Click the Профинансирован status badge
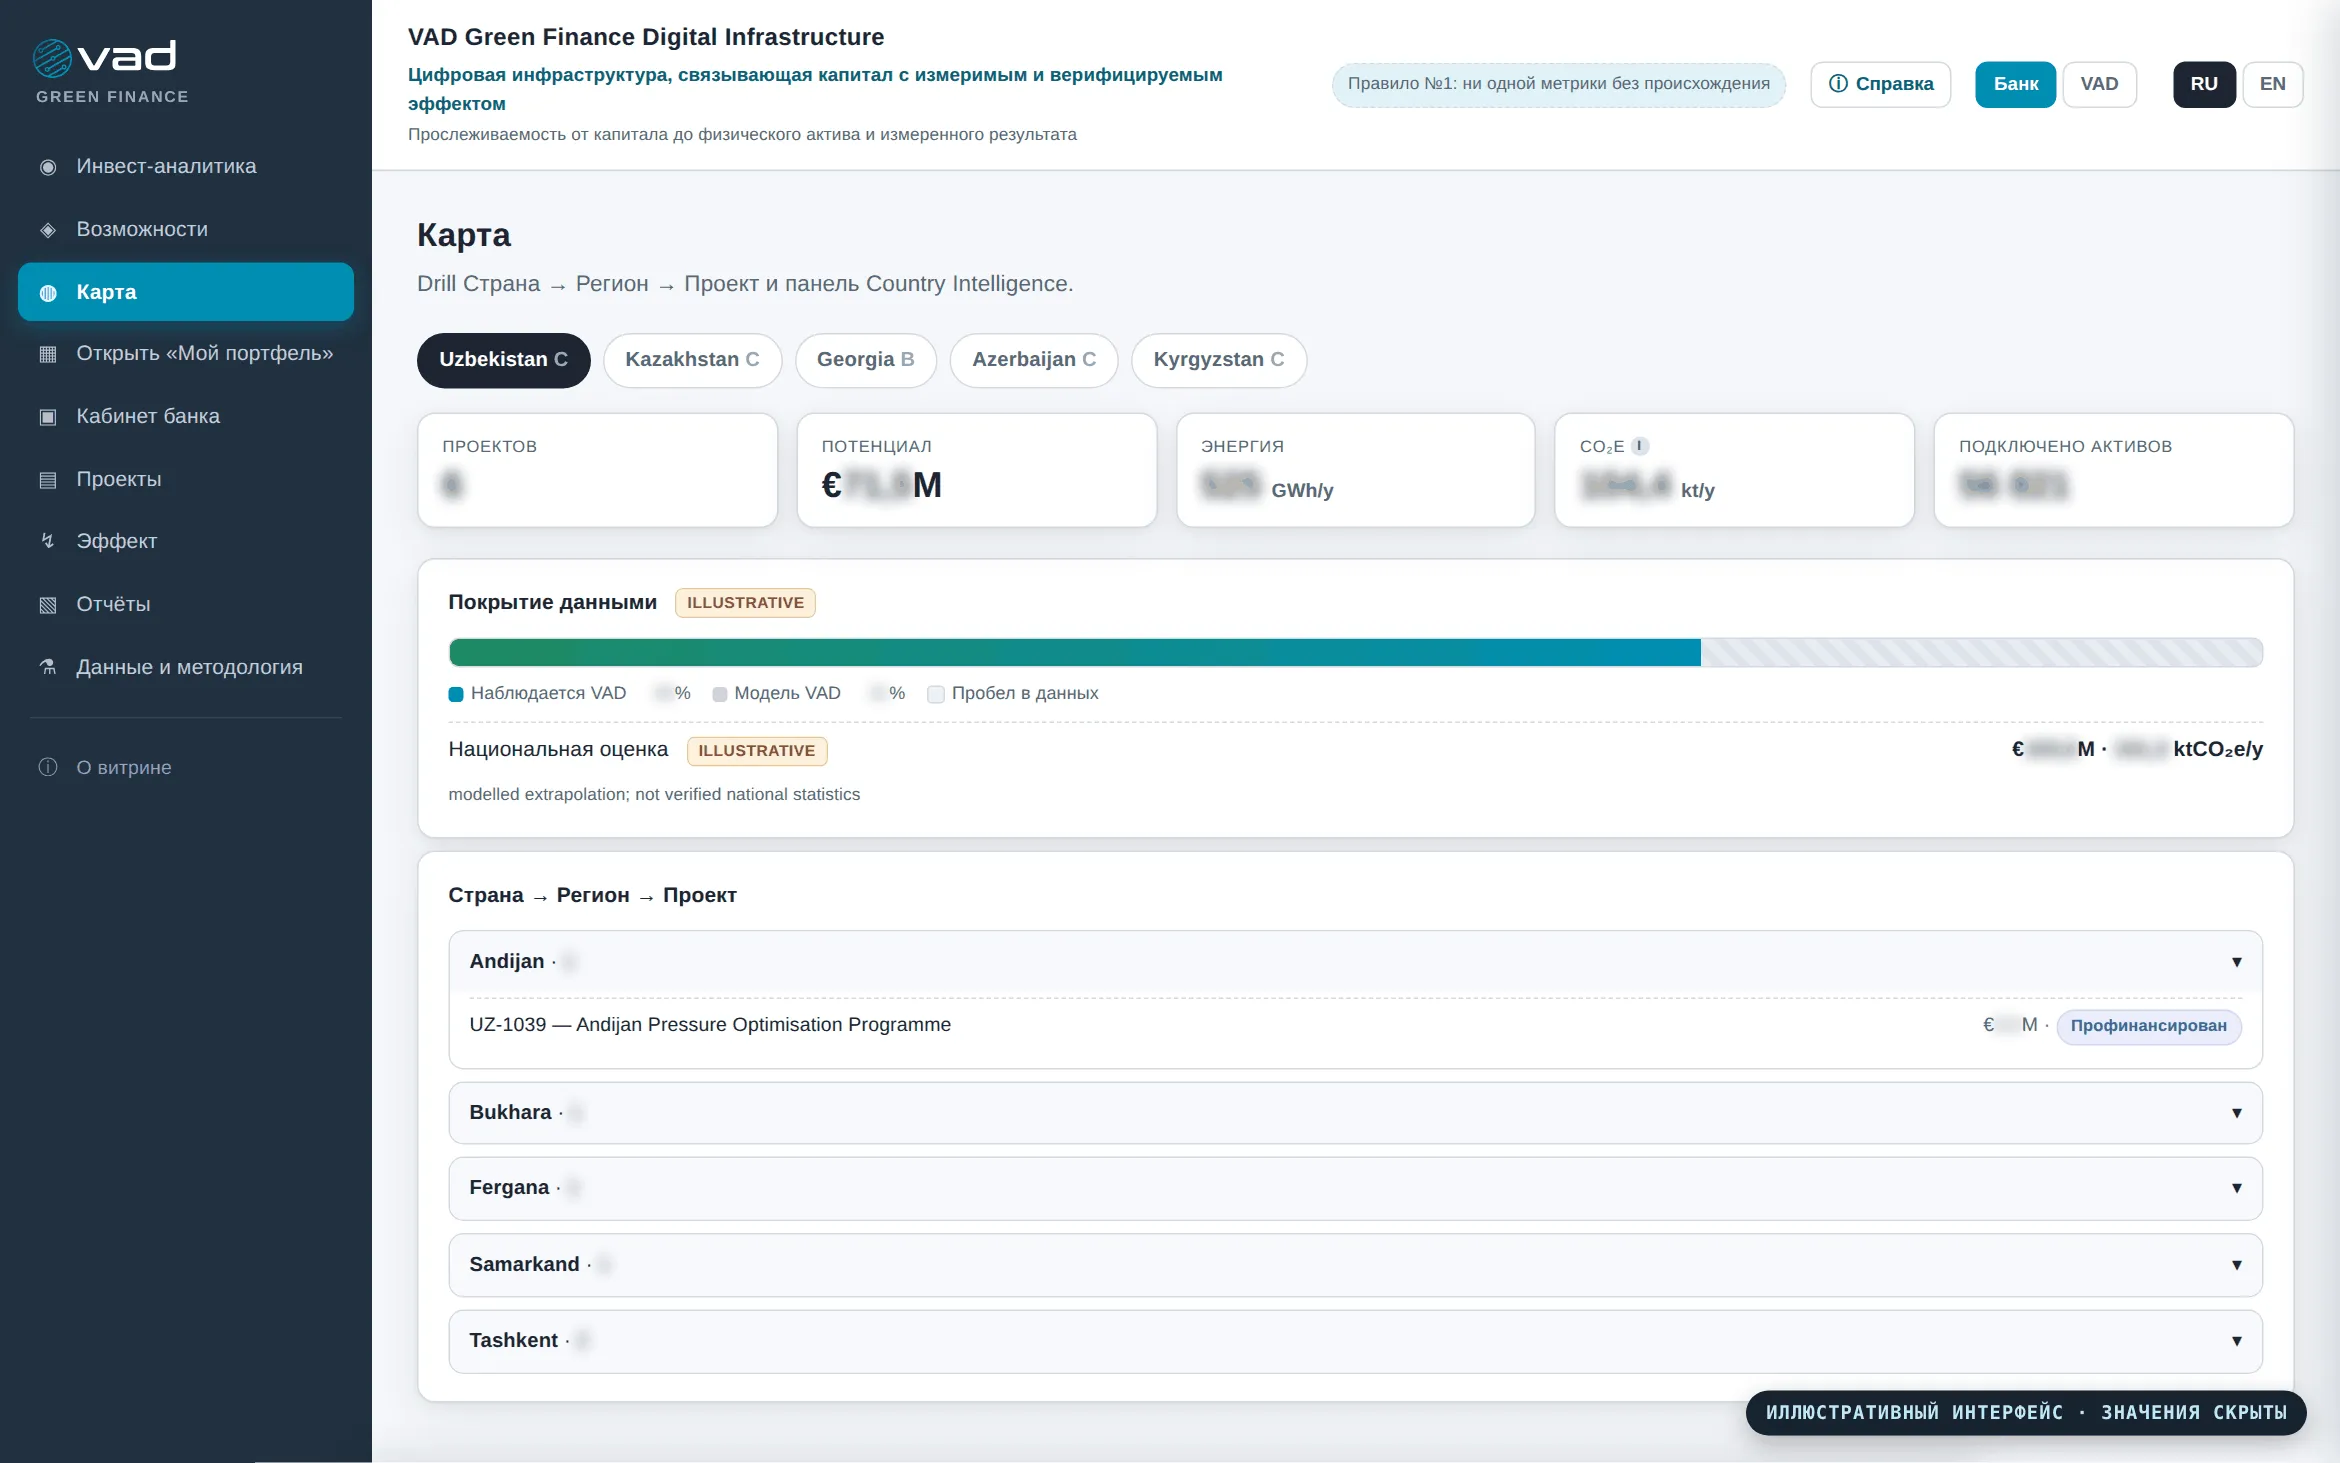This screenshot has height=1463, width=2340. pos(2148,1026)
